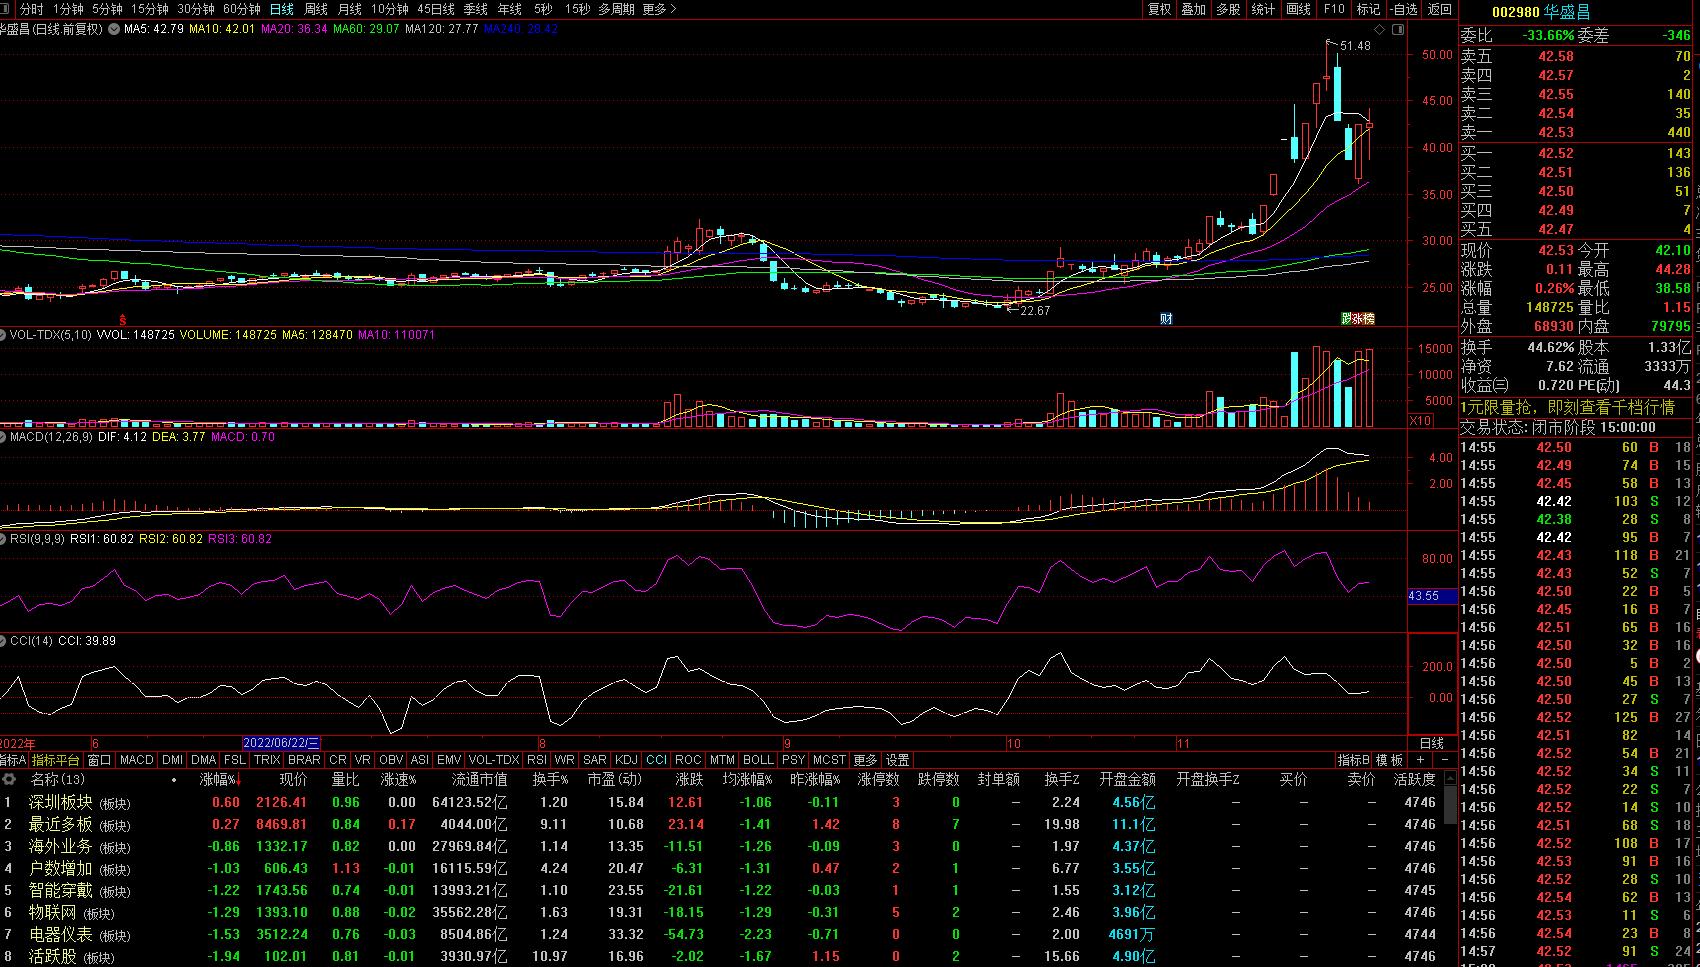
Task: Open the 指标平台 indicator platform
Action: point(55,760)
